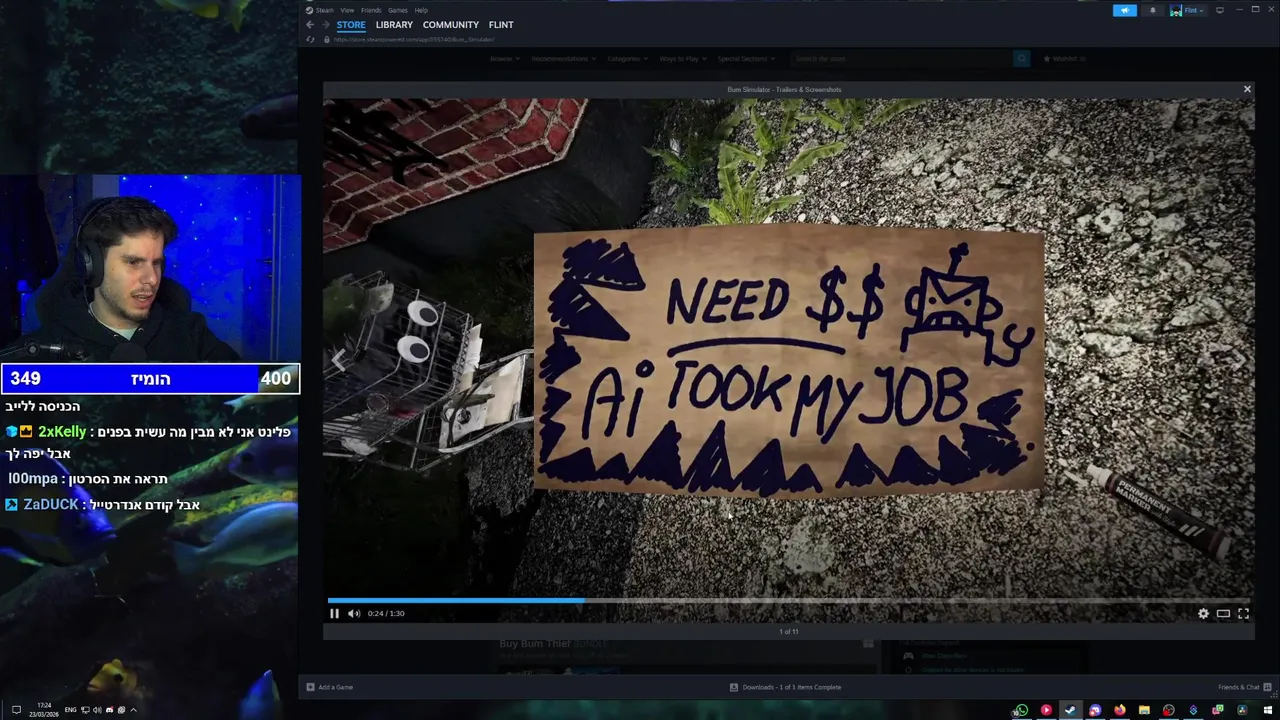
Task: Open the FLINT profile tab
Action: [x=501, y=25]
